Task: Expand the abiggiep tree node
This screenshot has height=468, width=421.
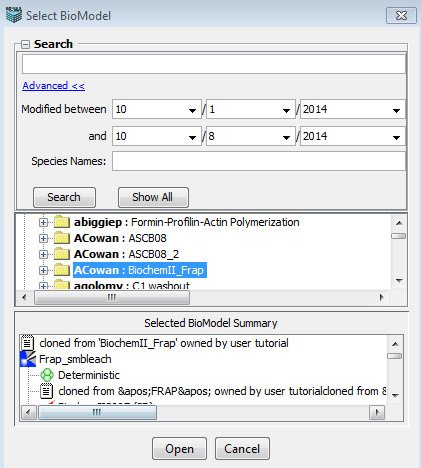Action: pos(43,222)
